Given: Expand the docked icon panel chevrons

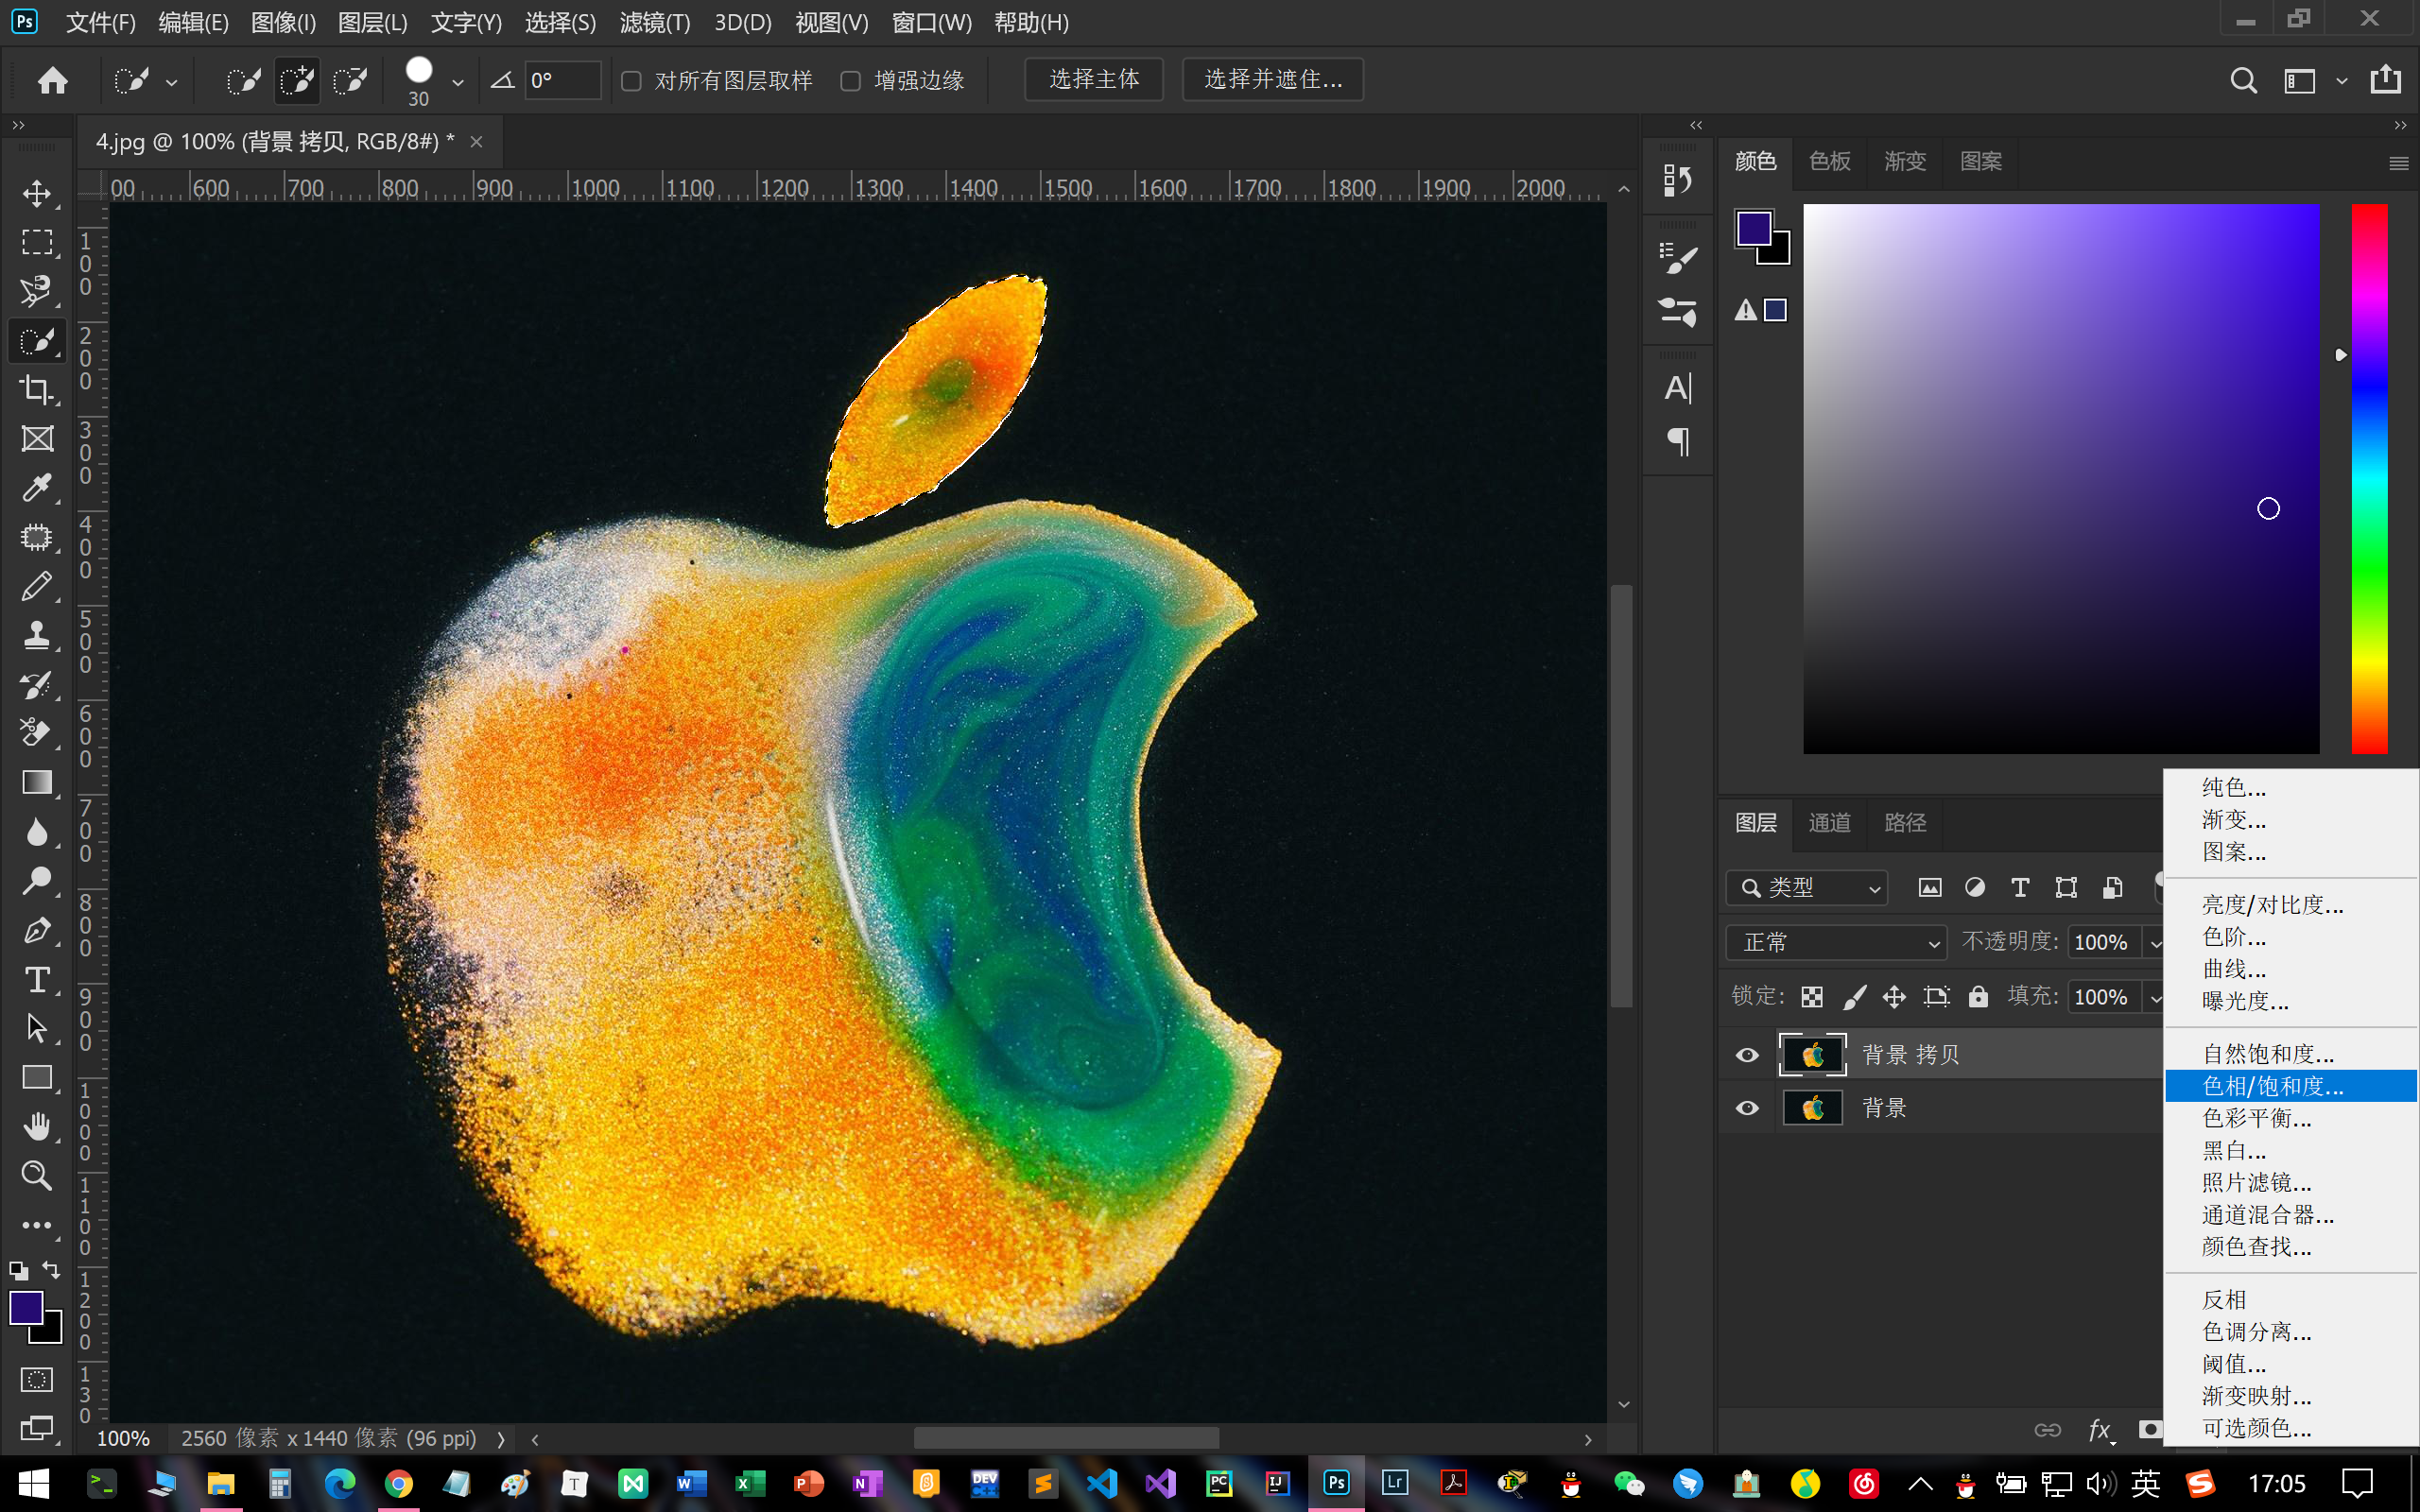Looking at the screenshot, I should click(x=1696, y=125).
